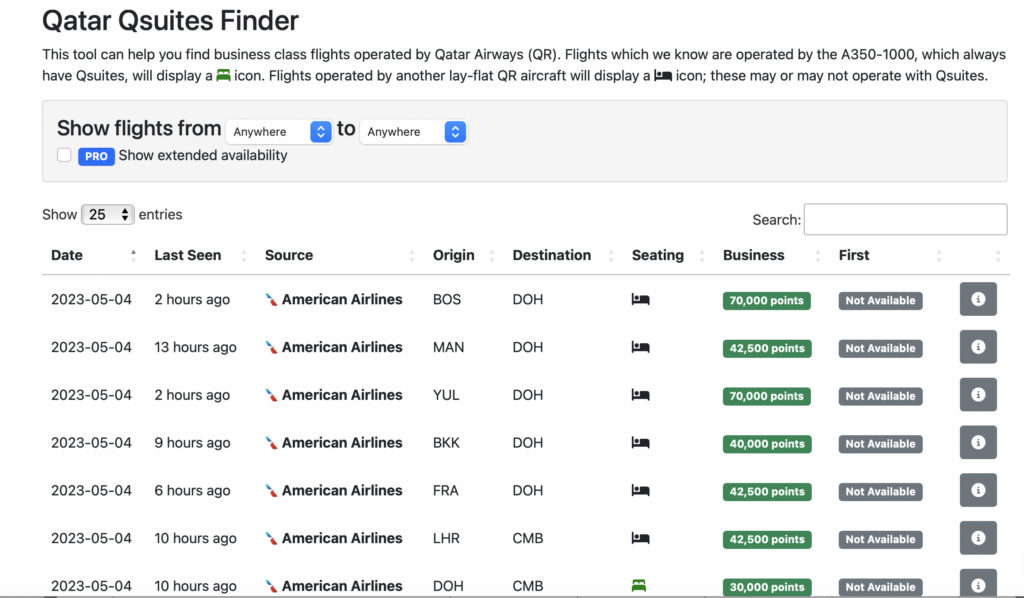The height and width of the screenshot is (598, 1024).
Task: Click the seating icon on the FRA to DOH row
Action: click(638, 491)
